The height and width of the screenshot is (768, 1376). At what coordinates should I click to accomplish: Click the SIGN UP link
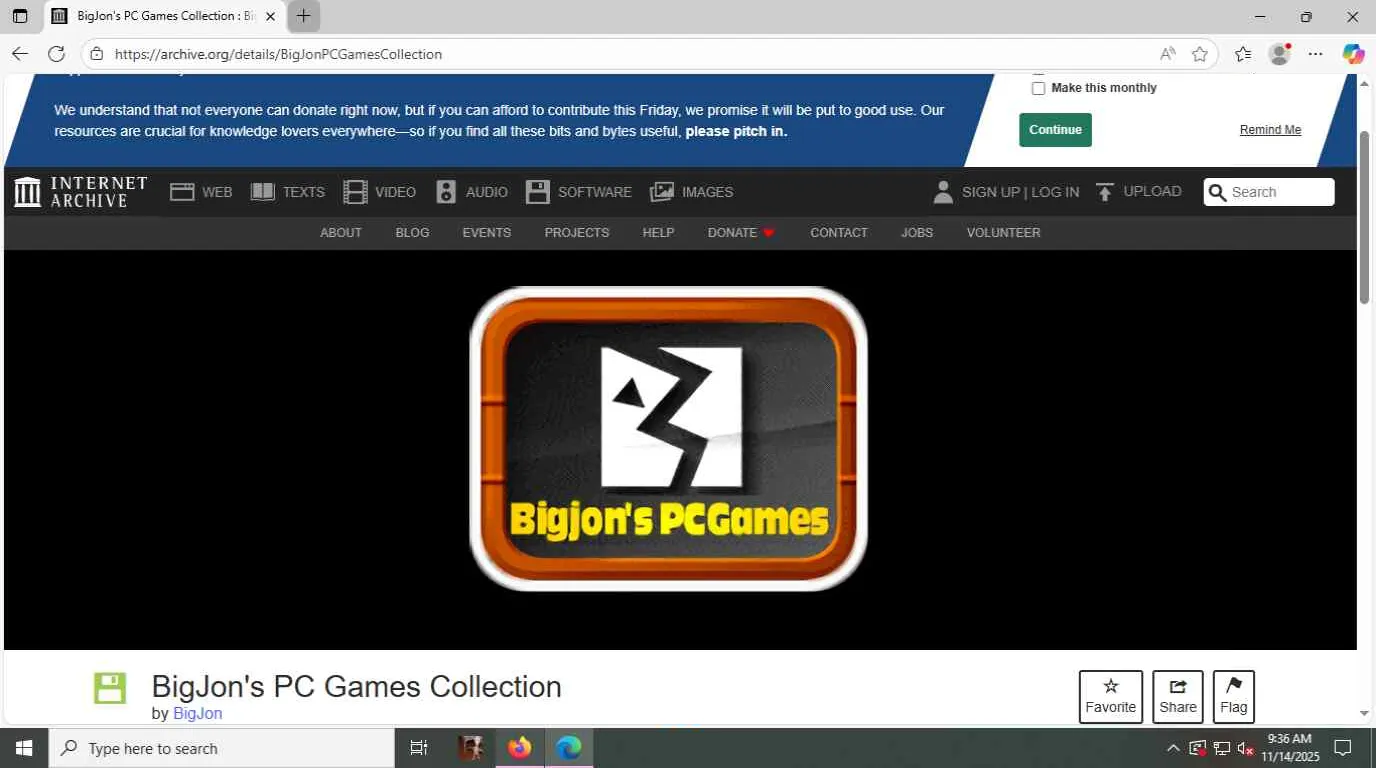(990, 192)
